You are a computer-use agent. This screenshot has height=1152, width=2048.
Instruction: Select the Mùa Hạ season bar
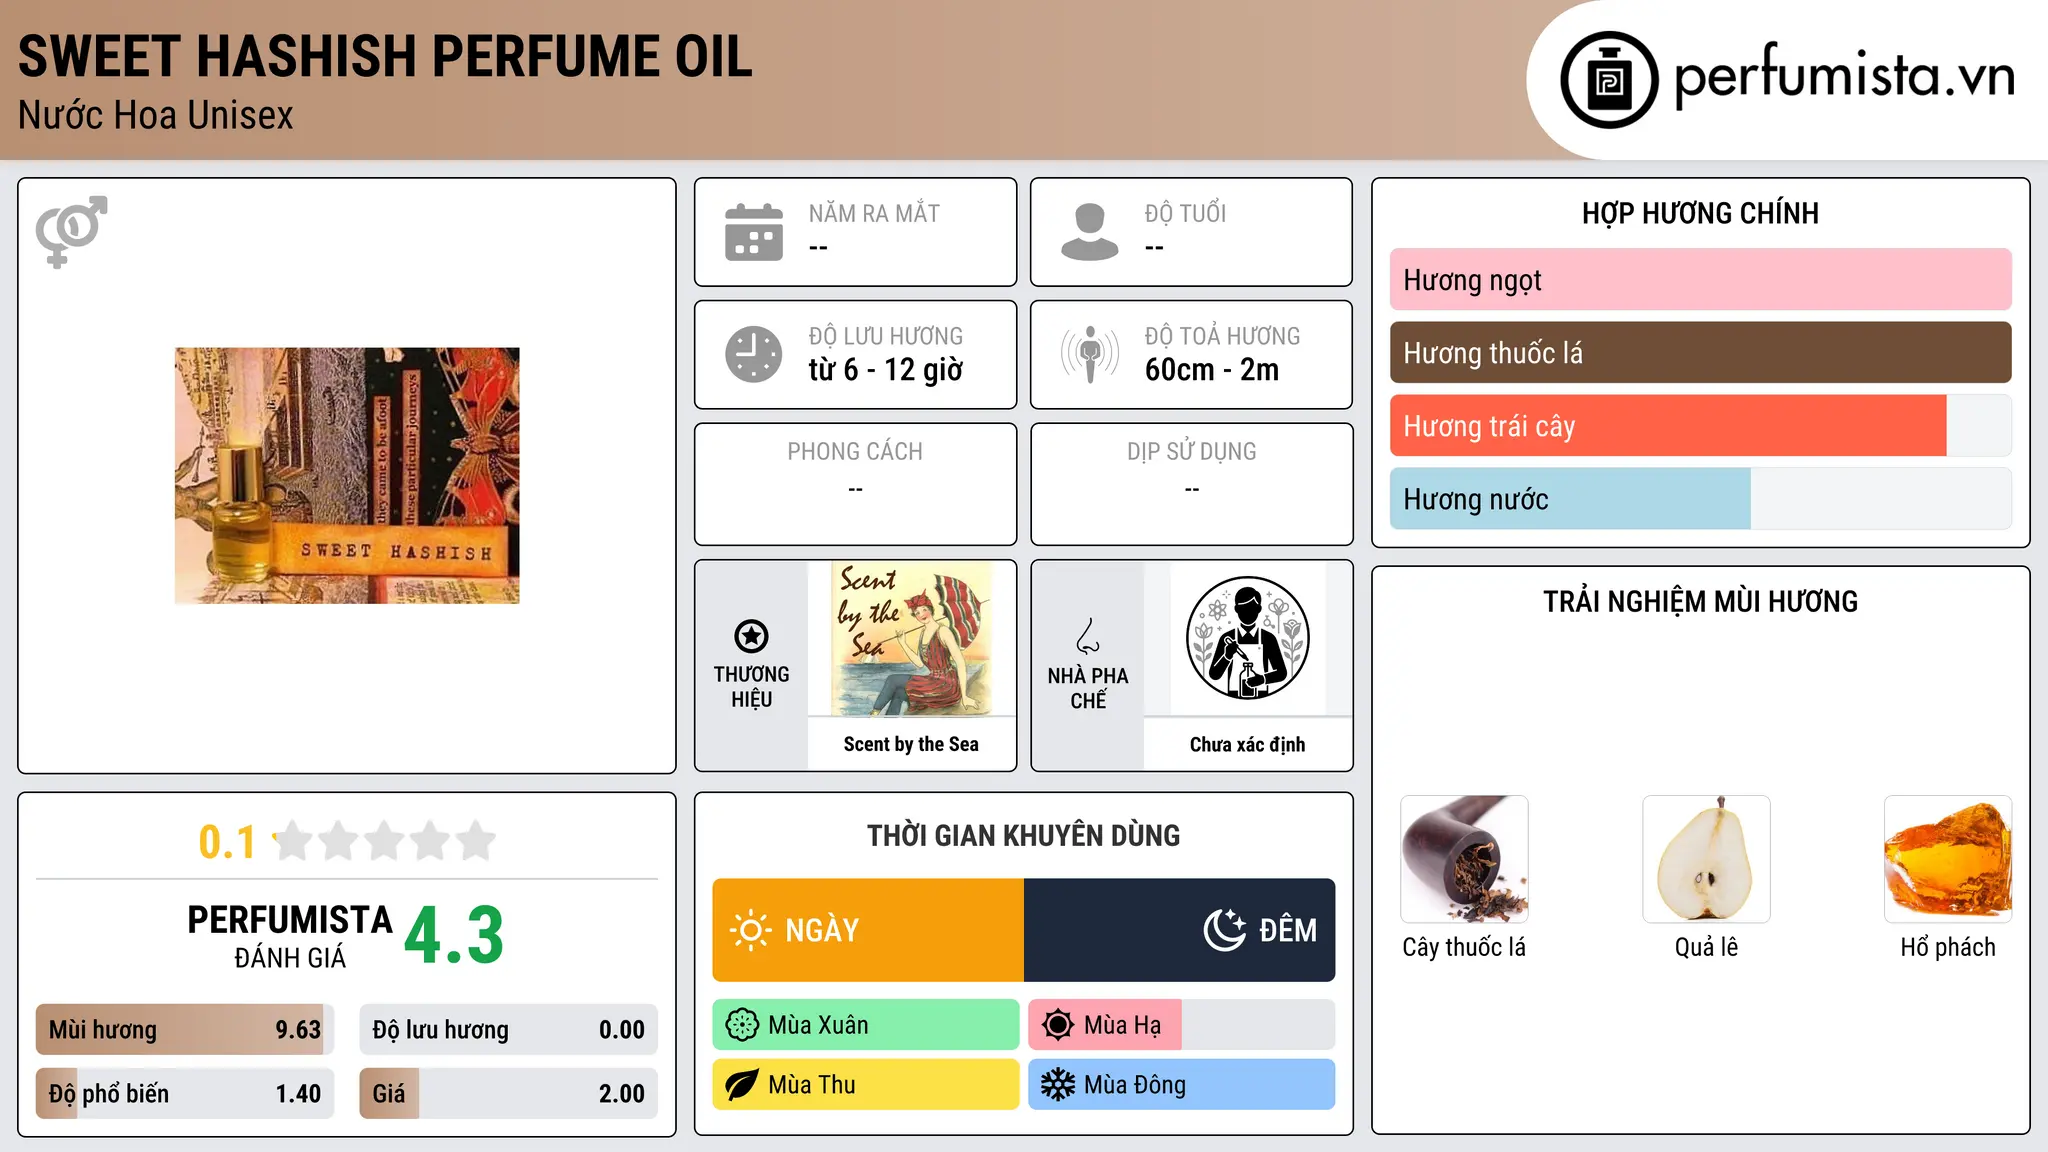(1182, 1025)
